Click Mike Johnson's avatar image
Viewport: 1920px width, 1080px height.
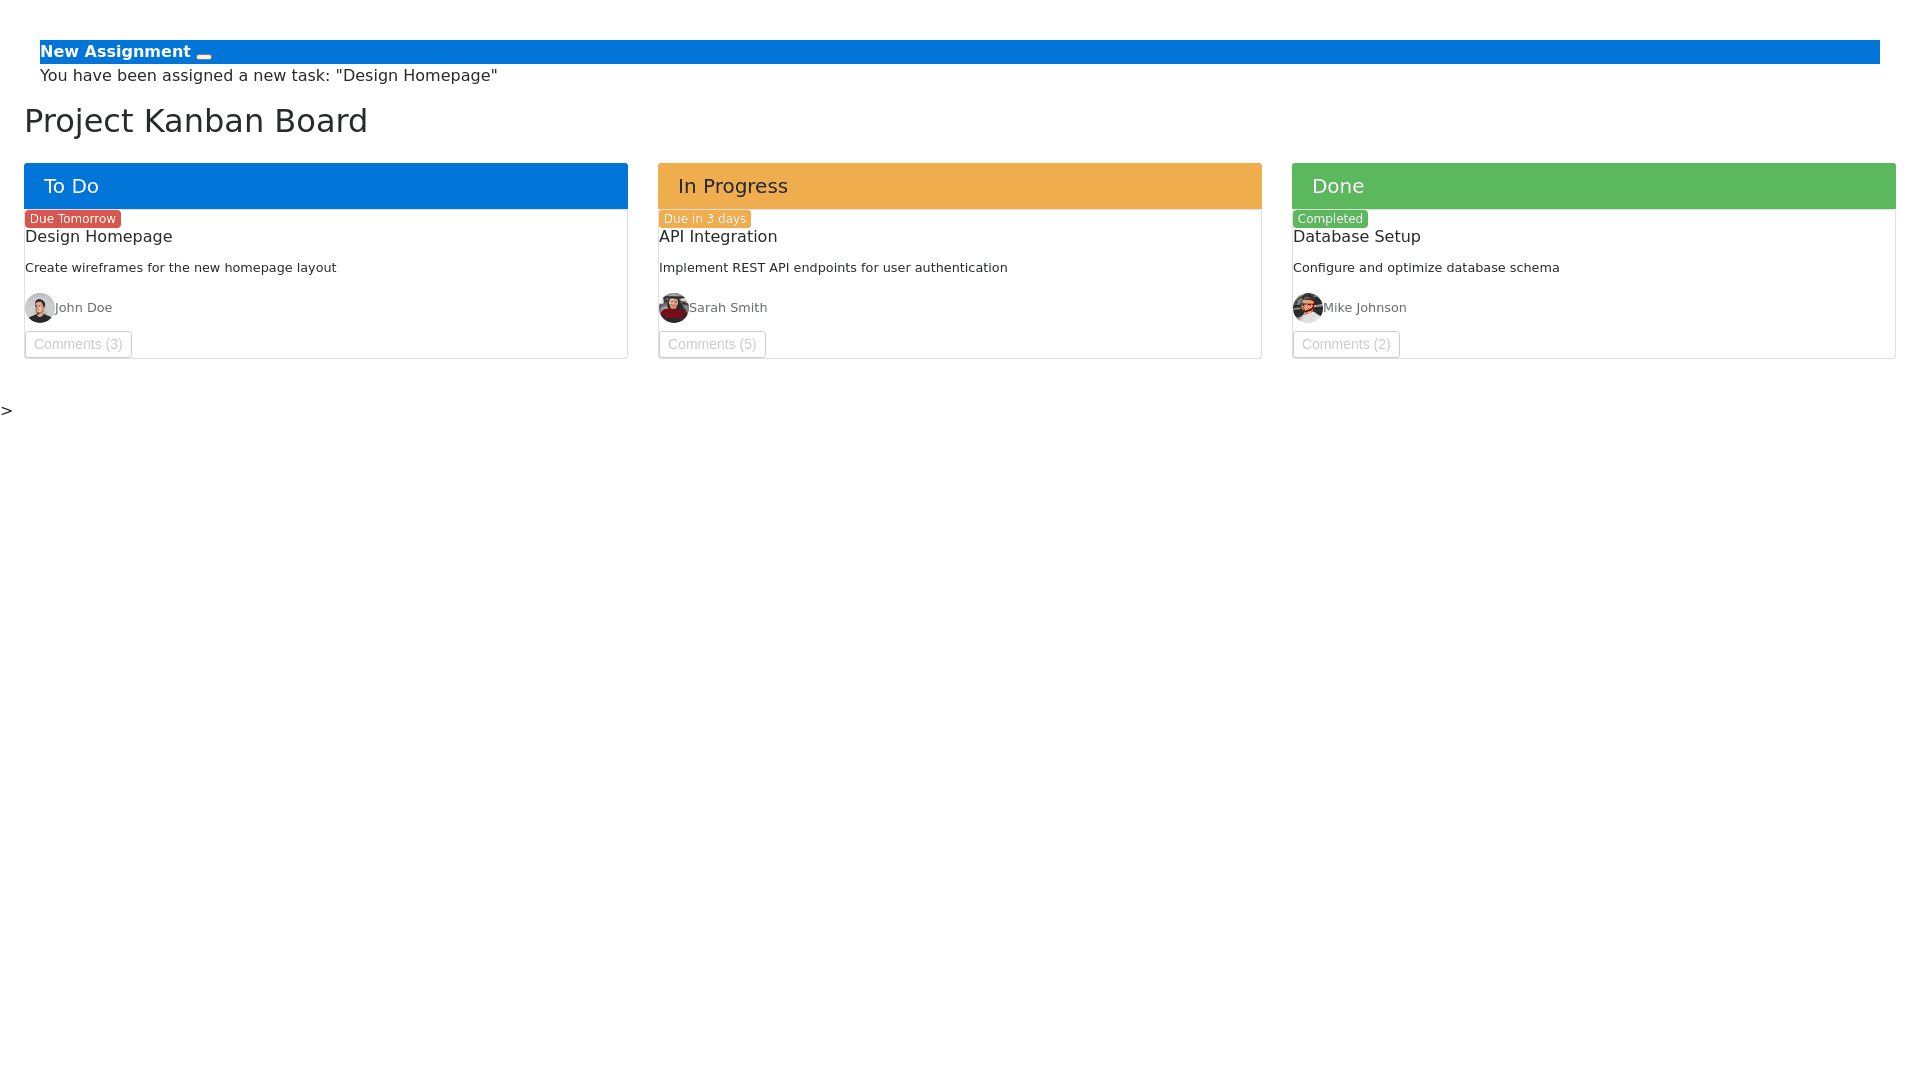point(1308,308)
